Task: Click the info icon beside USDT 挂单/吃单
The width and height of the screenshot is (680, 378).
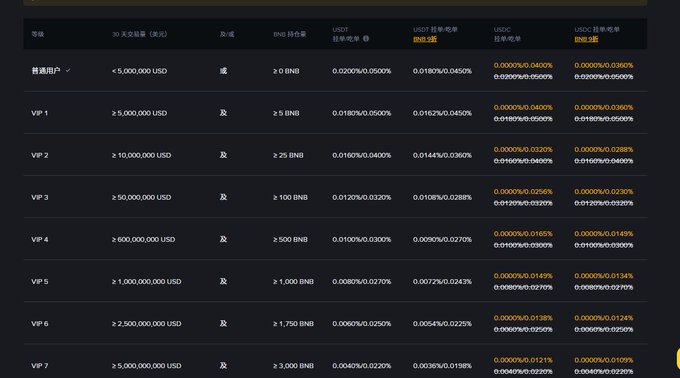Action: point(366,39)
